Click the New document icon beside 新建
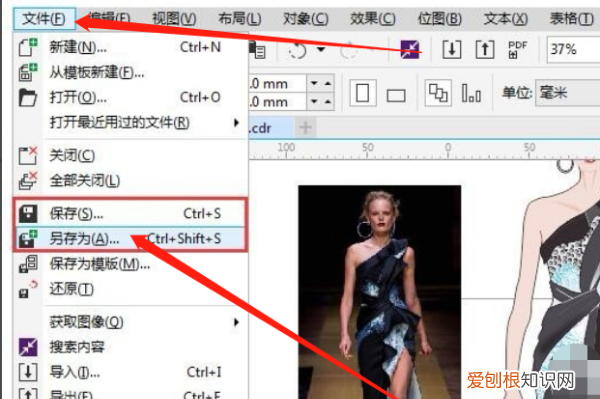This screenshot has height=399, width=600. [28, 47]
